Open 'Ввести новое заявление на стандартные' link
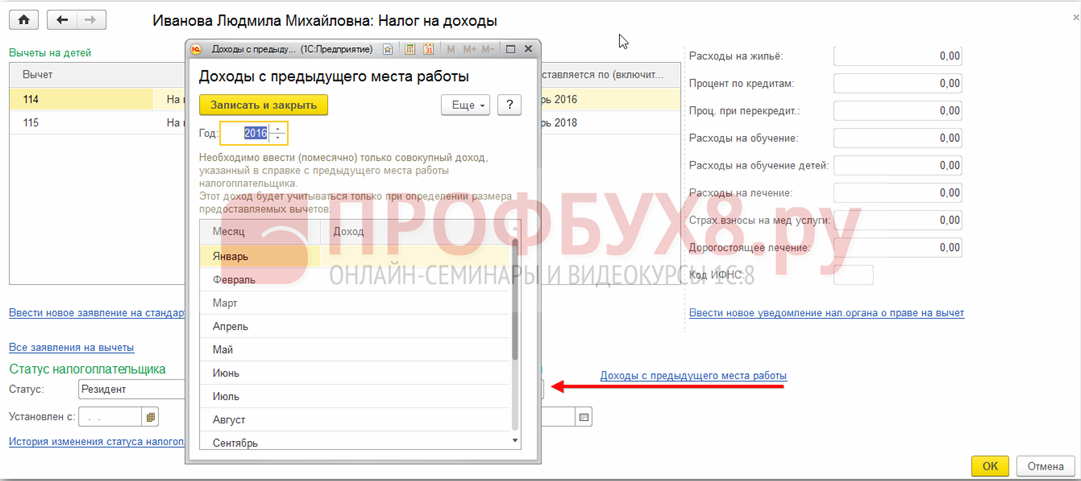 97,313
